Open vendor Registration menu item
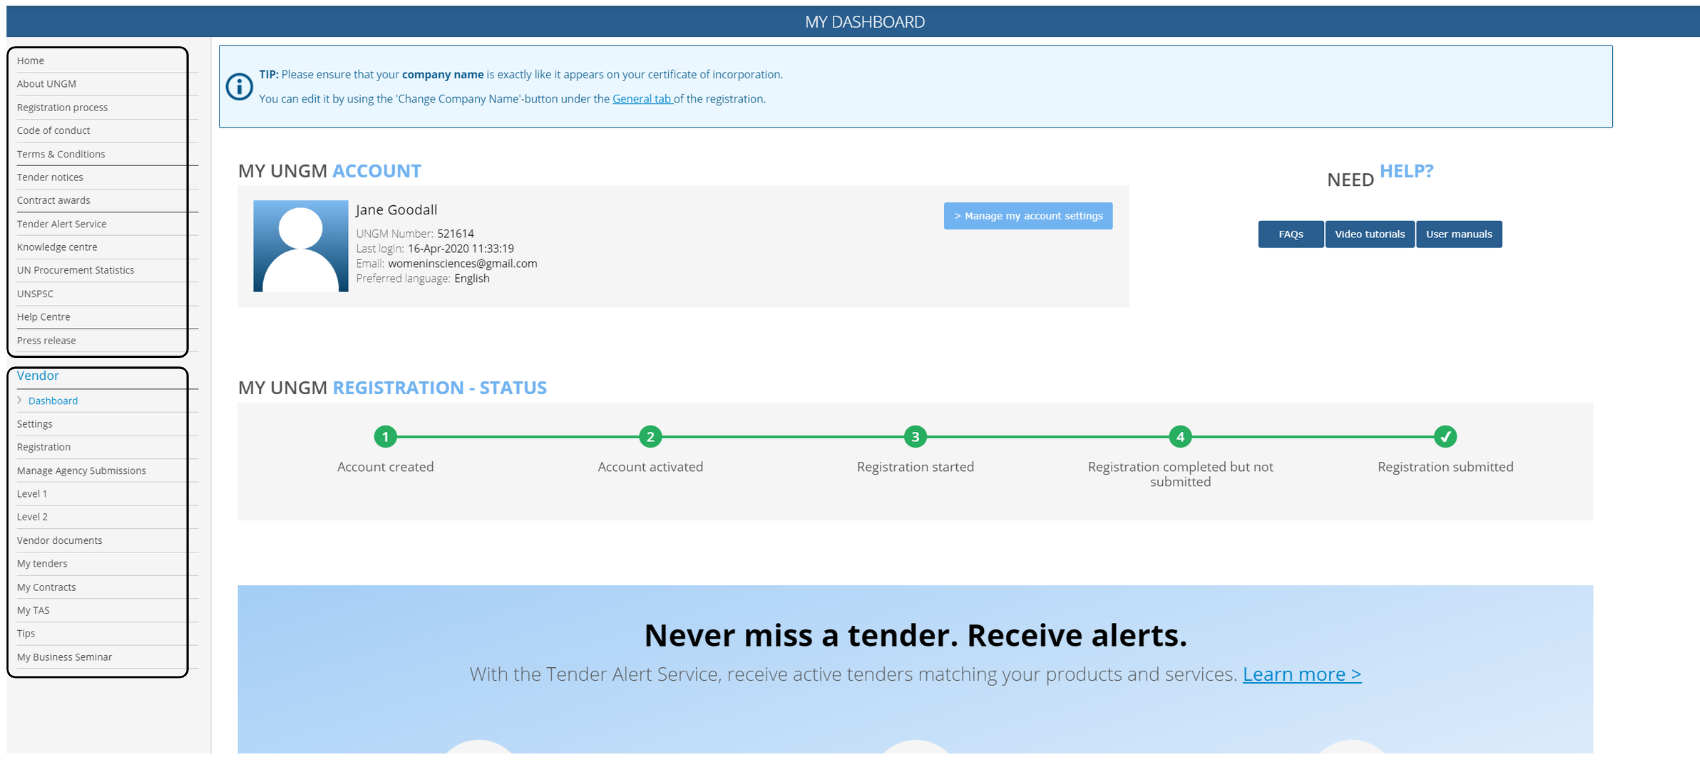Viewport: 1700px width, 775px height. point(44,447)
